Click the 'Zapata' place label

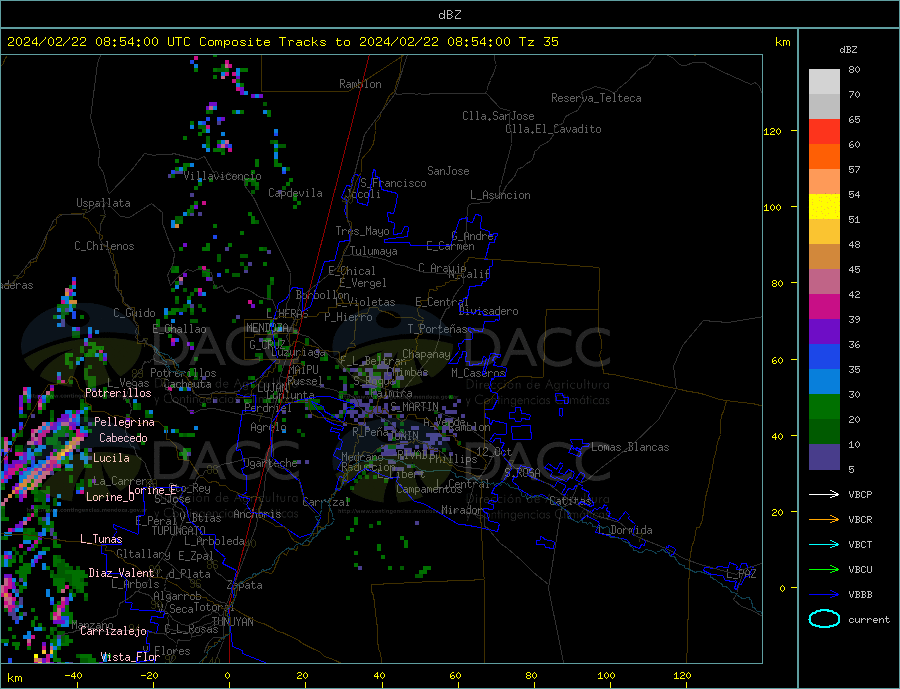(x=245, y=586)
